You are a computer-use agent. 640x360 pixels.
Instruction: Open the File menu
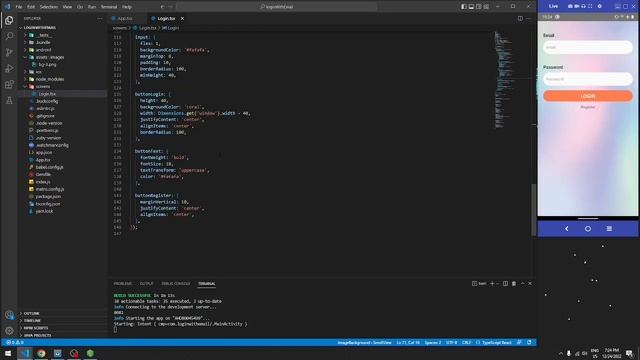19,7
